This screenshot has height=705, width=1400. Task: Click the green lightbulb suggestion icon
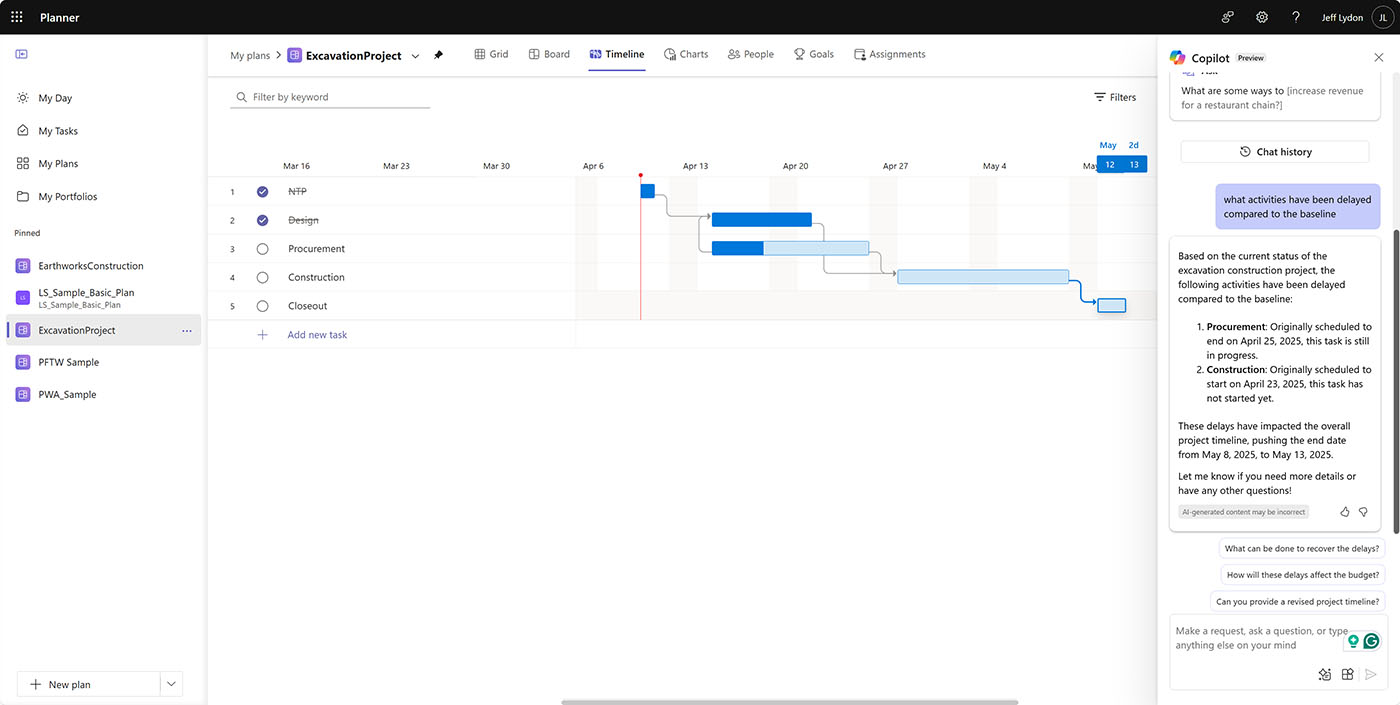tap(1353, 641)
